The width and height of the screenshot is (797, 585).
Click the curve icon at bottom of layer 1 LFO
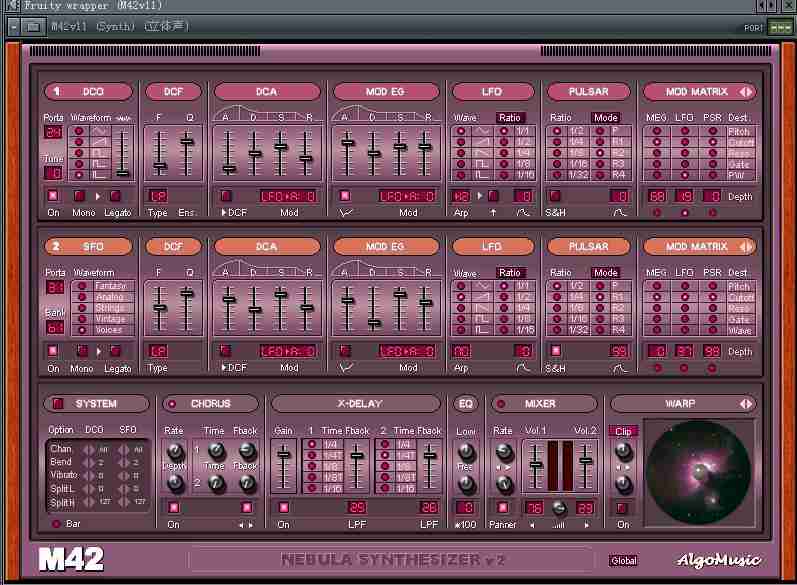[523, 212]
